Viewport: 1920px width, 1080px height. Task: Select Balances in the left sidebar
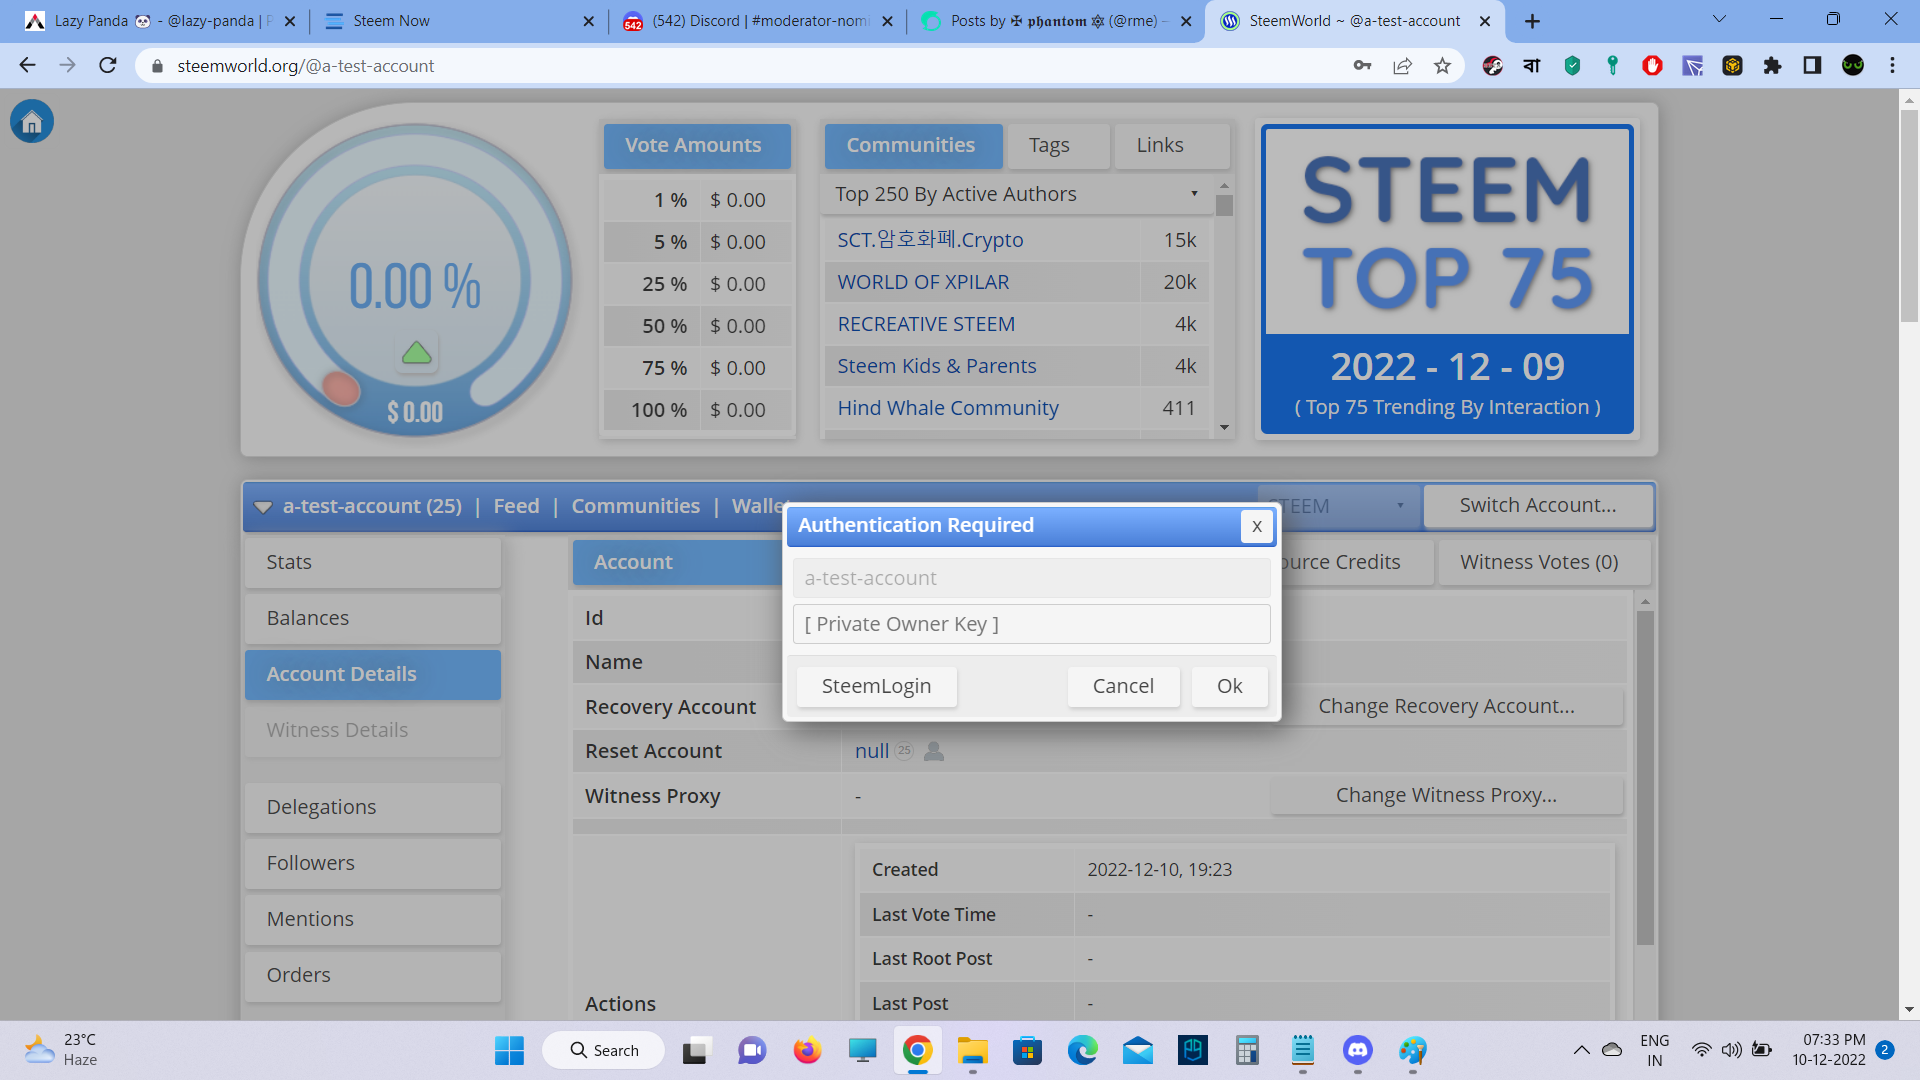pos(372,618)
